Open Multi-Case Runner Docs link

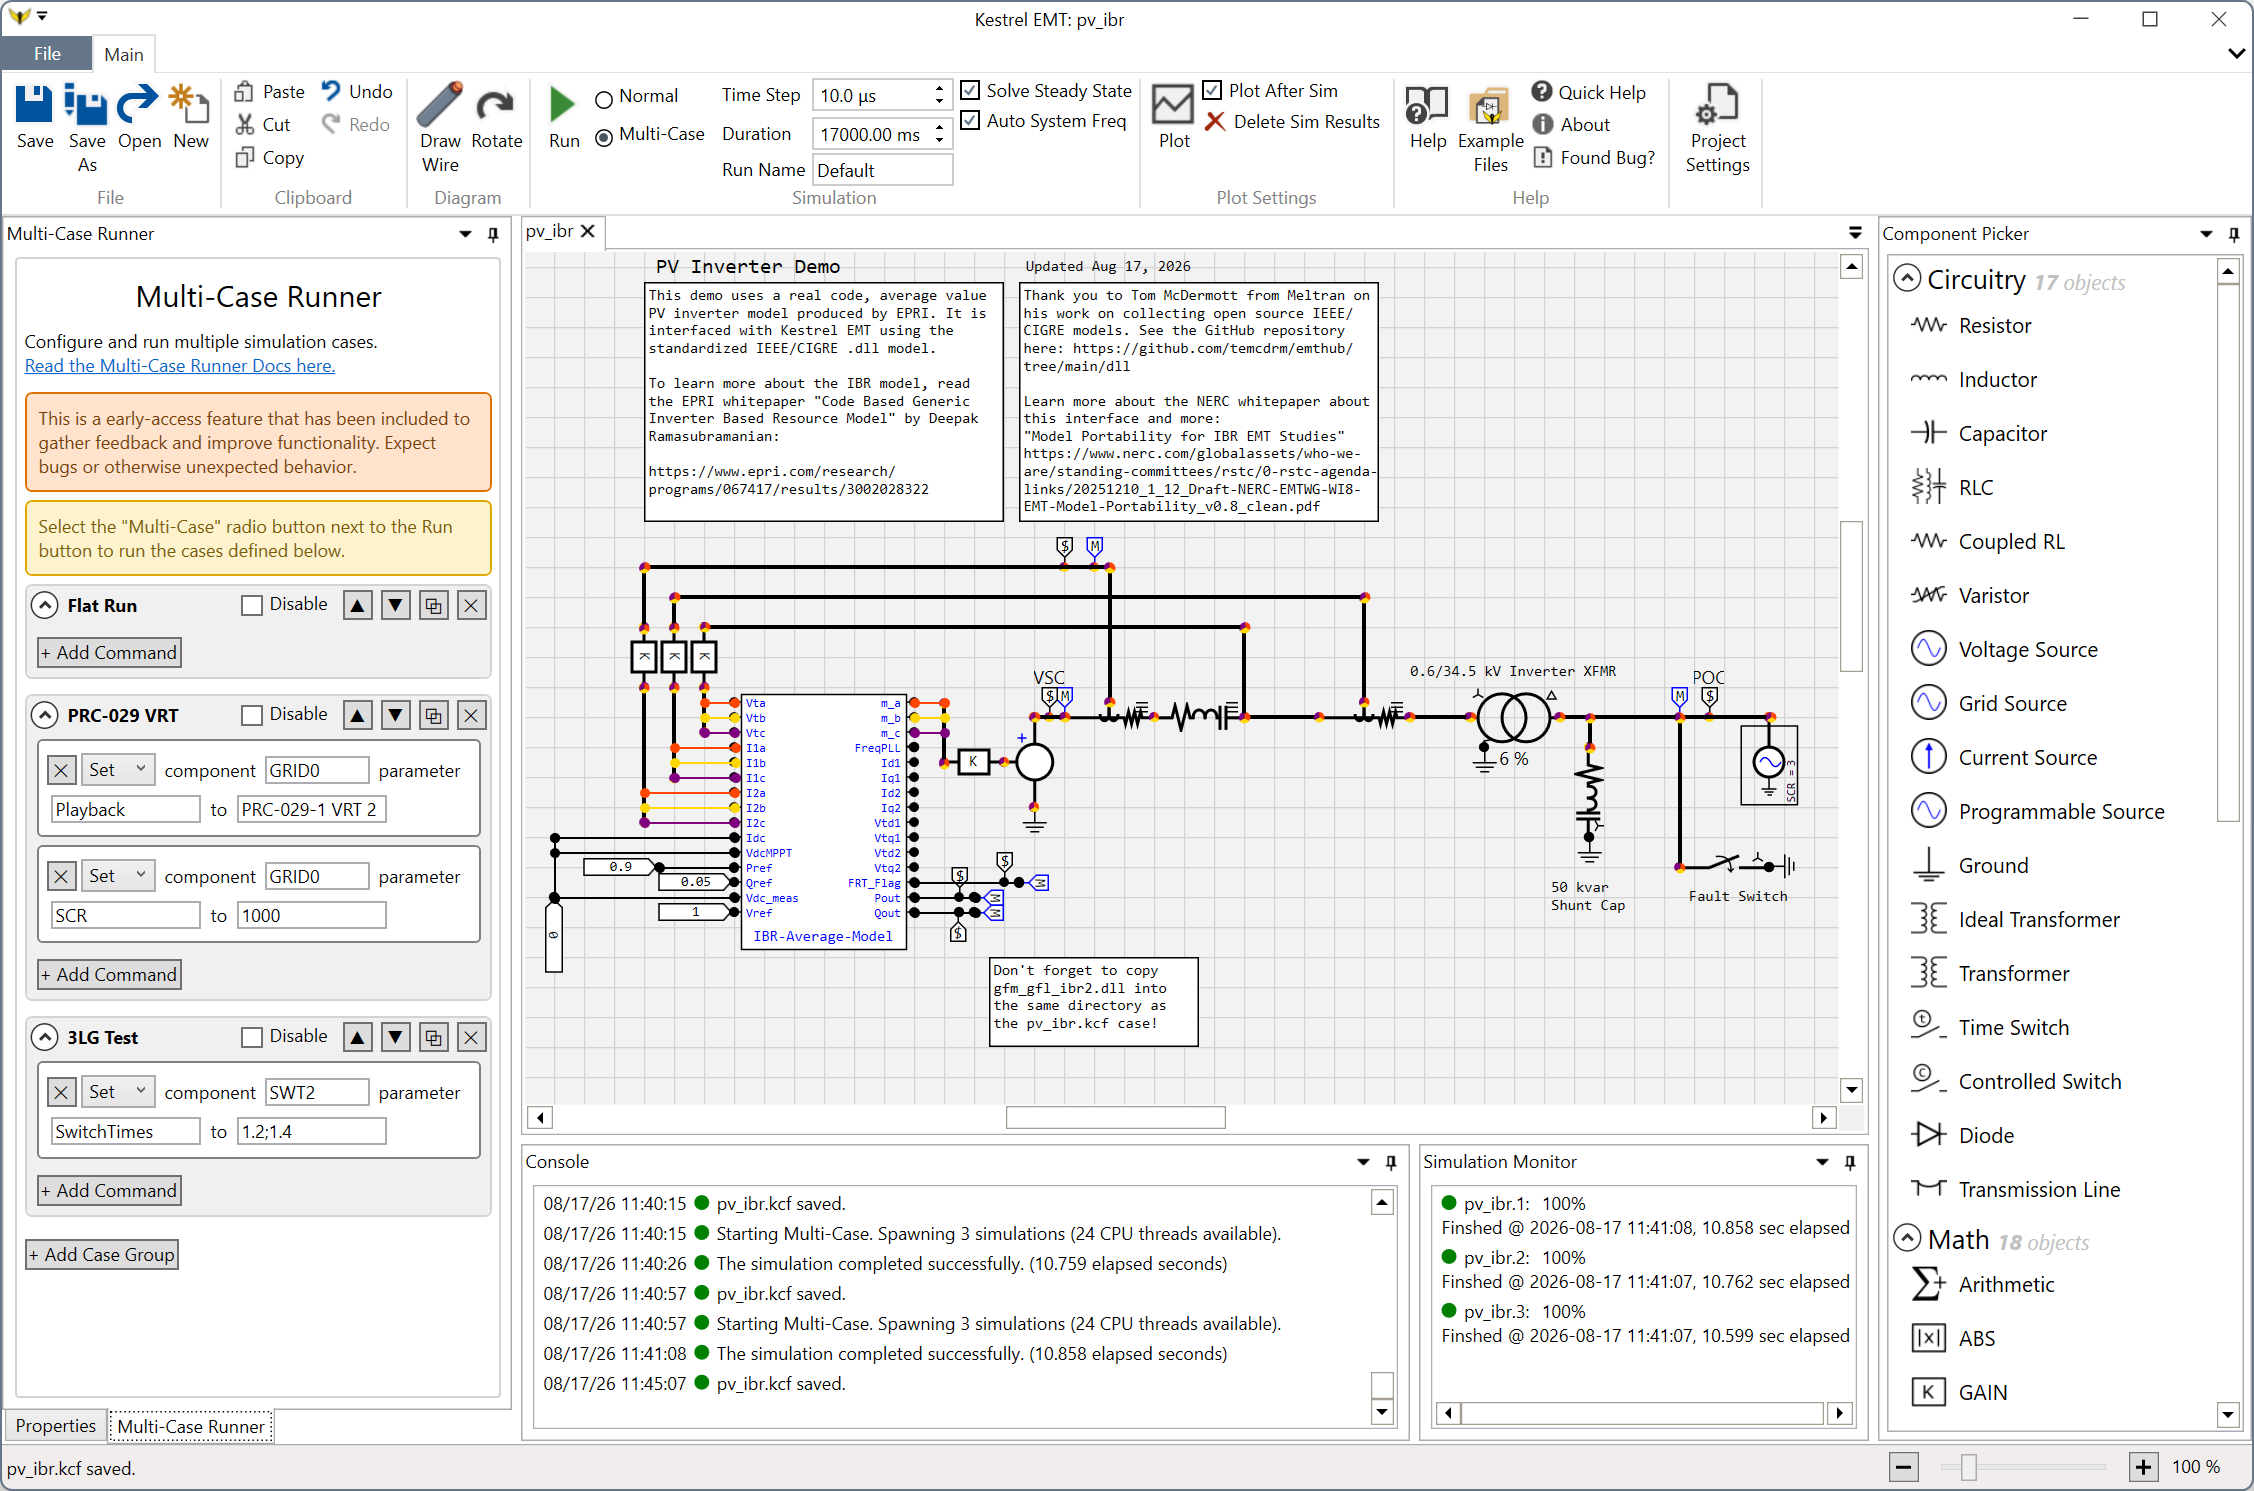[180, 366]
